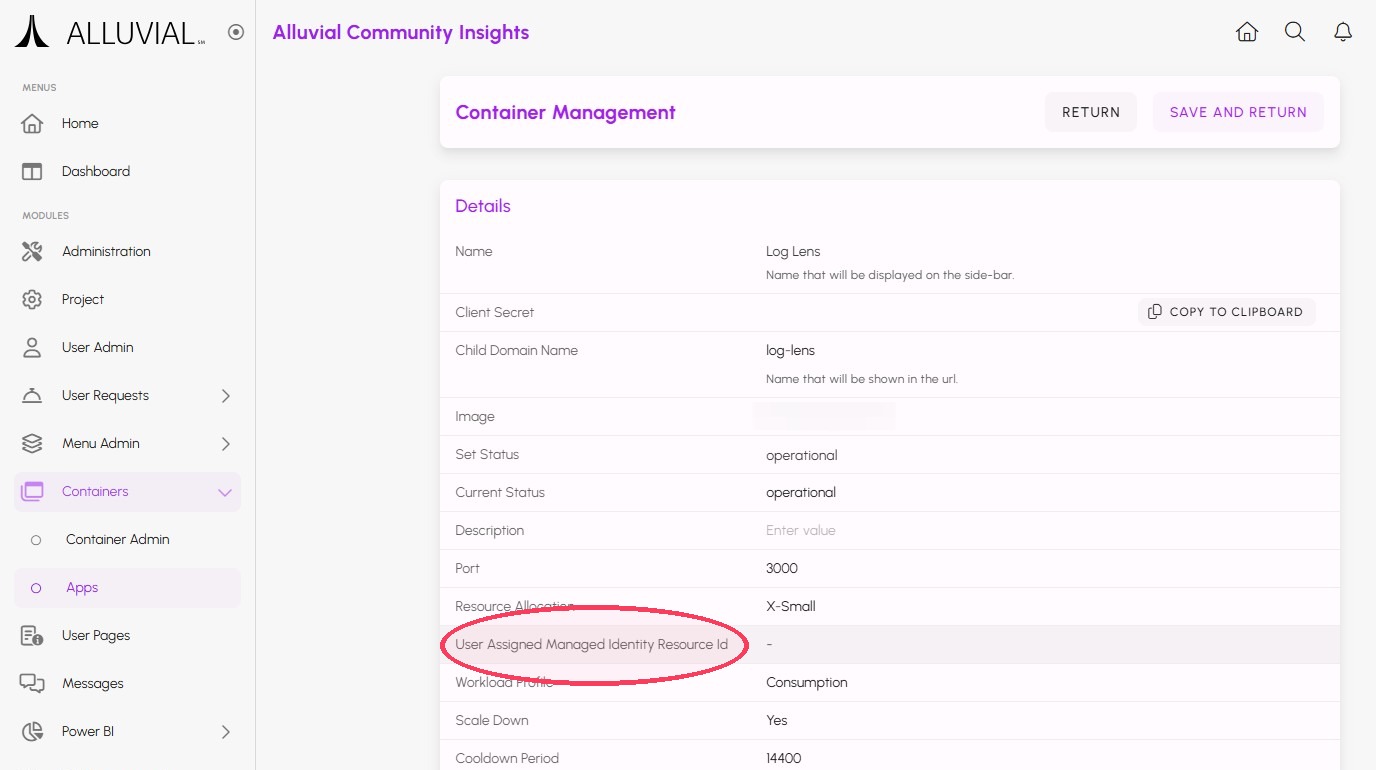This screenshot has height=770, width=1376.
Task: Click SAVE AND RETURN button
Action: coord(1238,112)
